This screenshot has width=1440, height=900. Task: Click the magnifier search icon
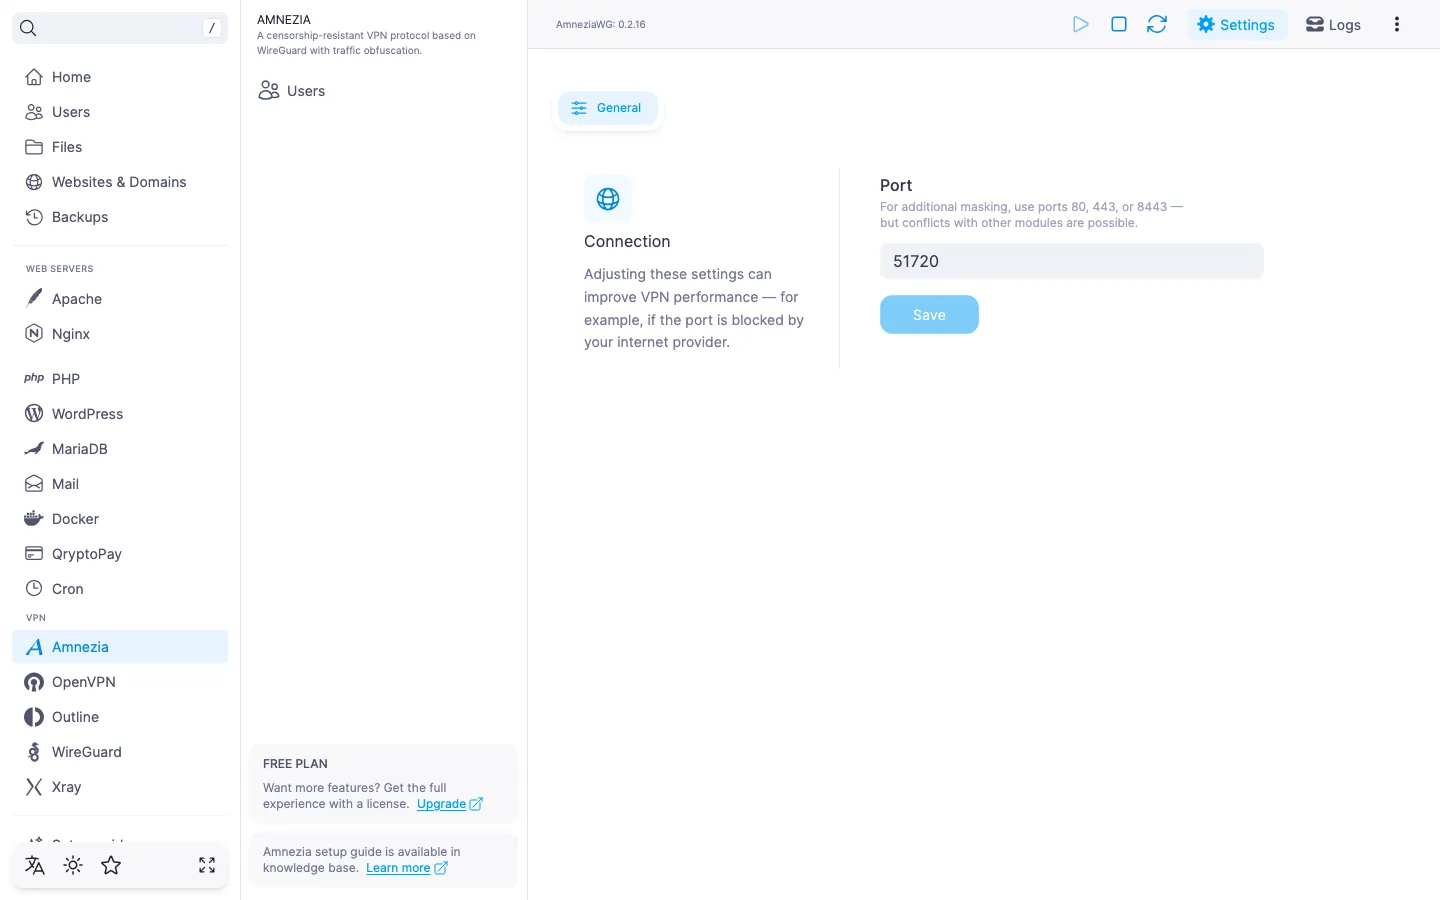pos(28,28)
